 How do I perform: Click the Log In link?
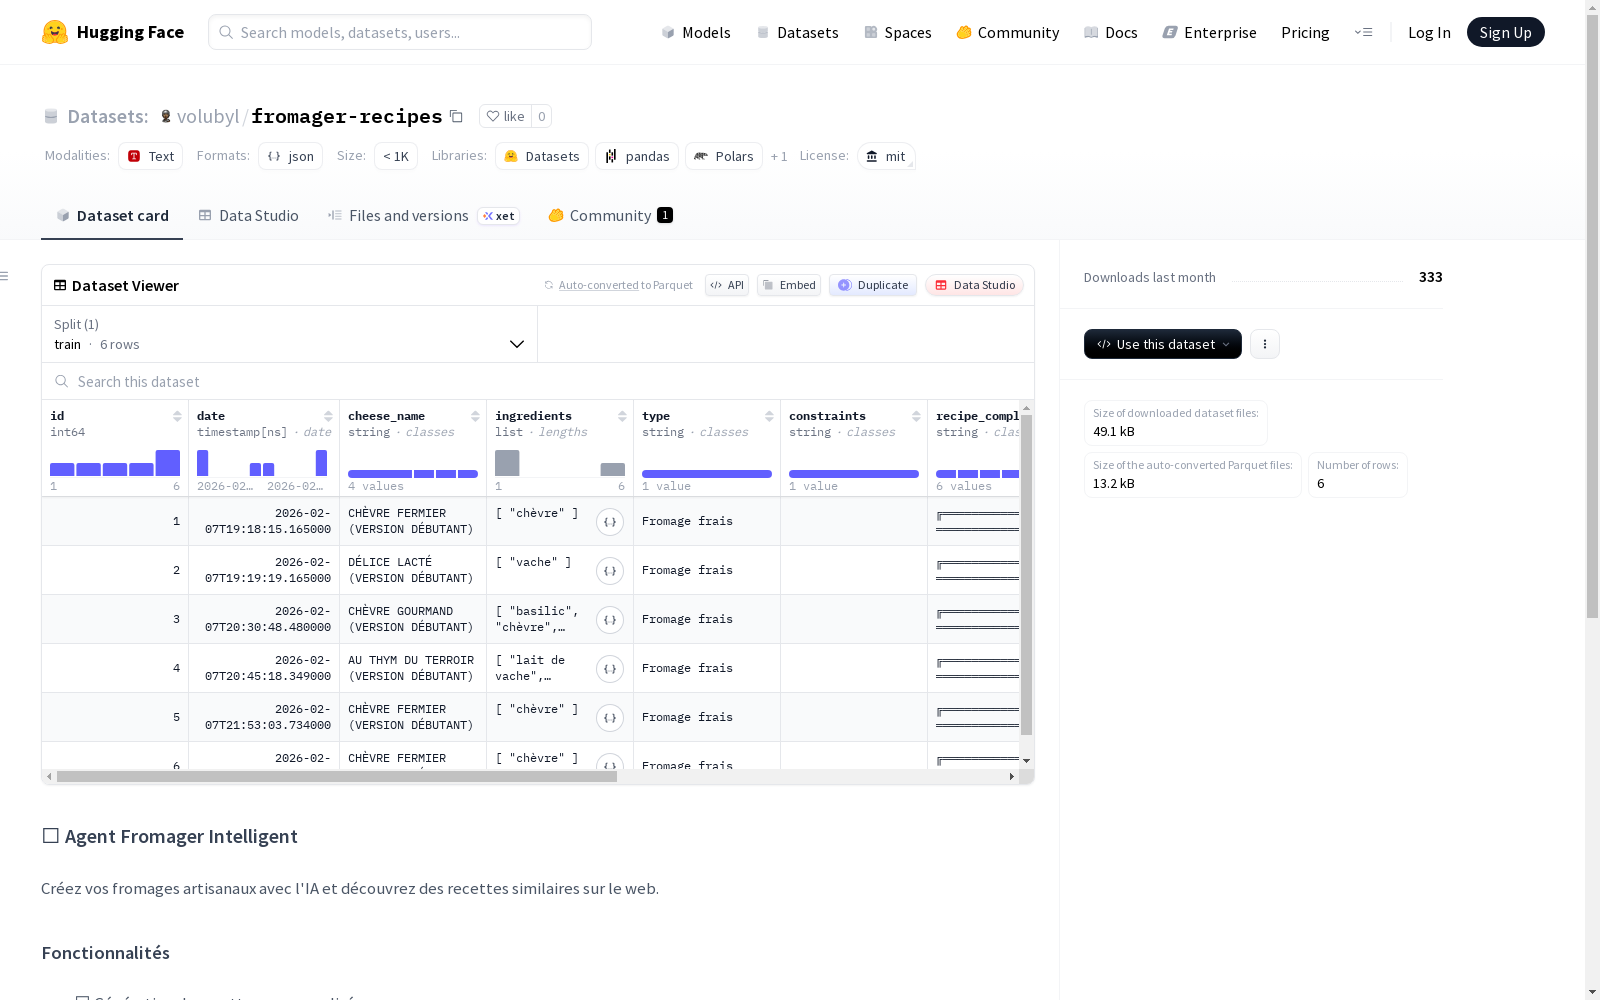pos(1429,32)
